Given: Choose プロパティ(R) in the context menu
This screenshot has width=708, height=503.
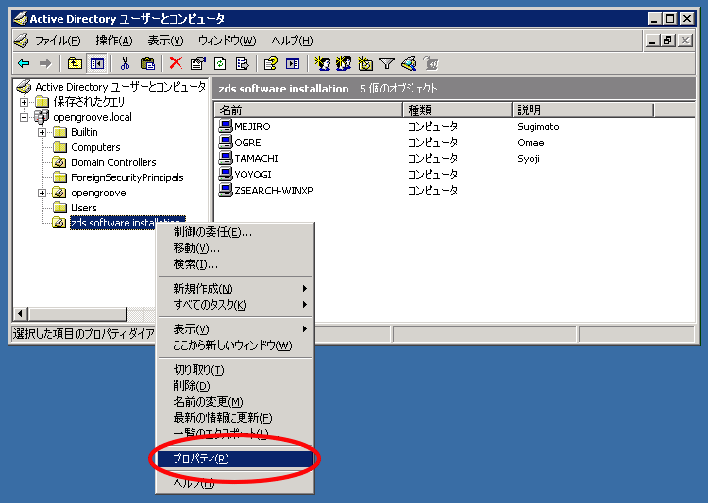Looking at the screenshot, I should [x=235, y=459].
